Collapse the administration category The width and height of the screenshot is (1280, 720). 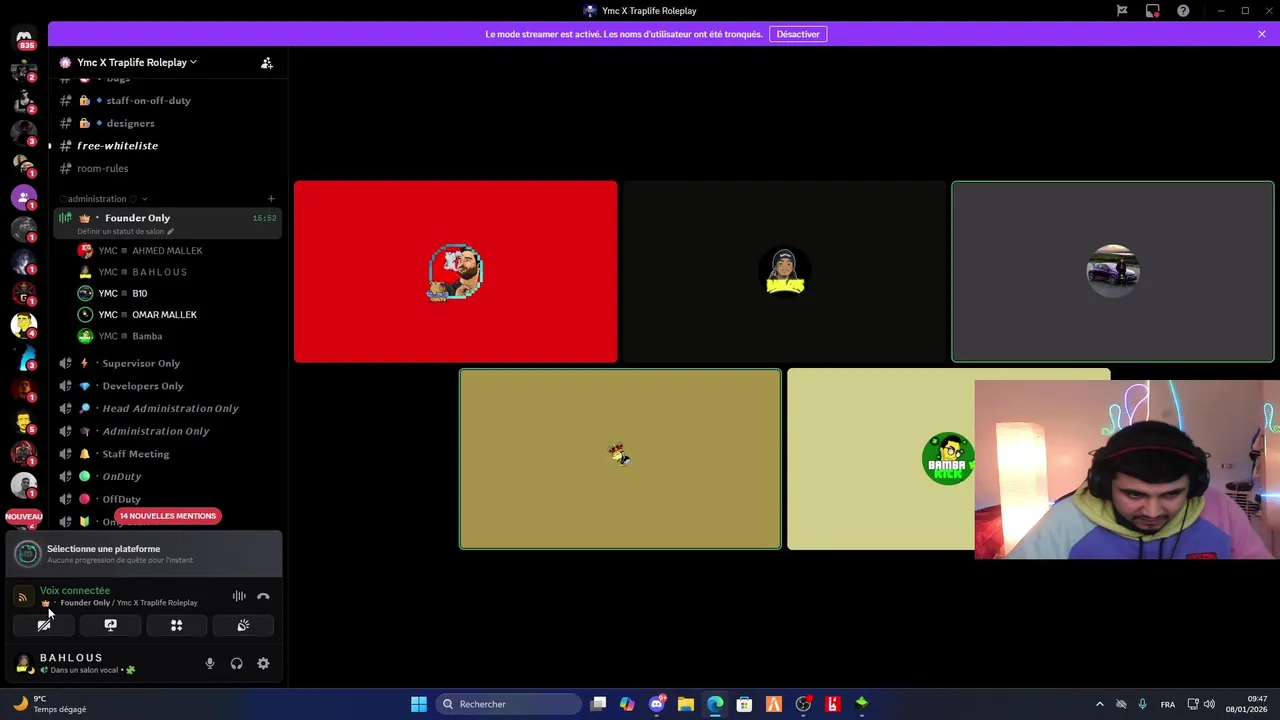pos(103,199)
